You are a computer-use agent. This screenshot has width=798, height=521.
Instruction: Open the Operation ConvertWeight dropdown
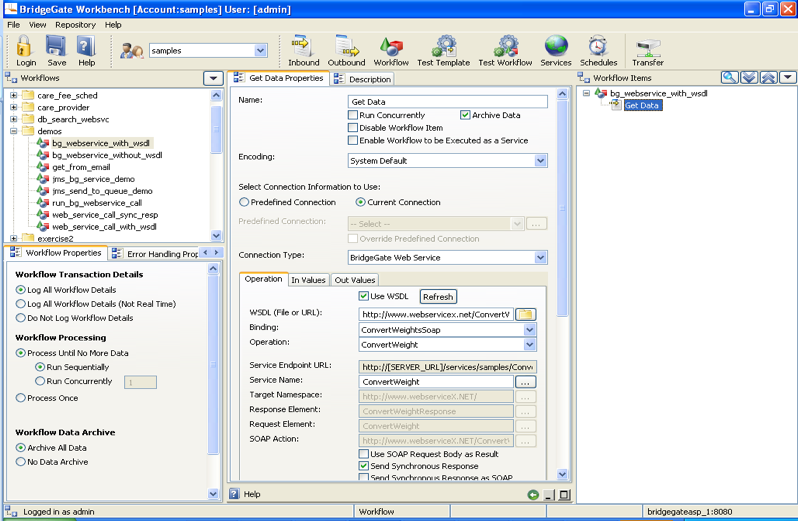(529, 344)
